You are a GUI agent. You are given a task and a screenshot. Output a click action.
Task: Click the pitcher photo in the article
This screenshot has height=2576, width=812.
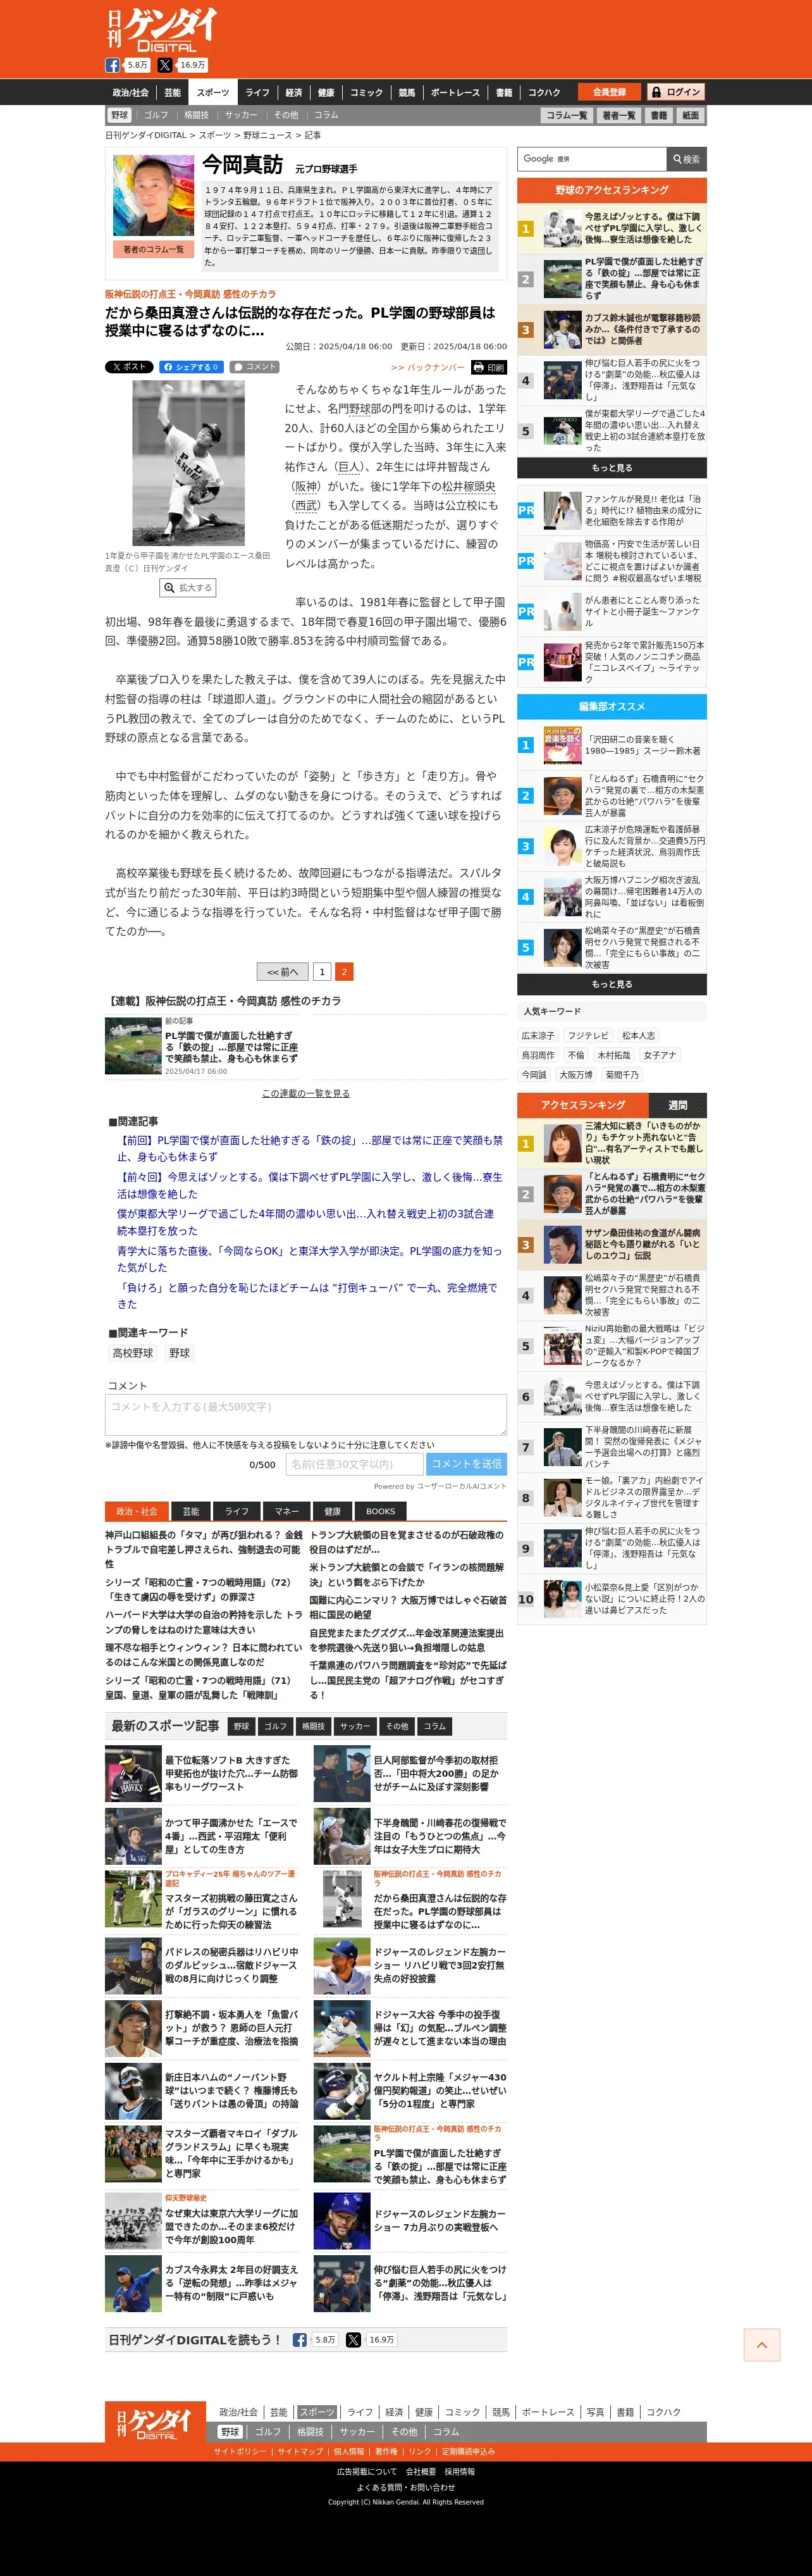(188, 463)
